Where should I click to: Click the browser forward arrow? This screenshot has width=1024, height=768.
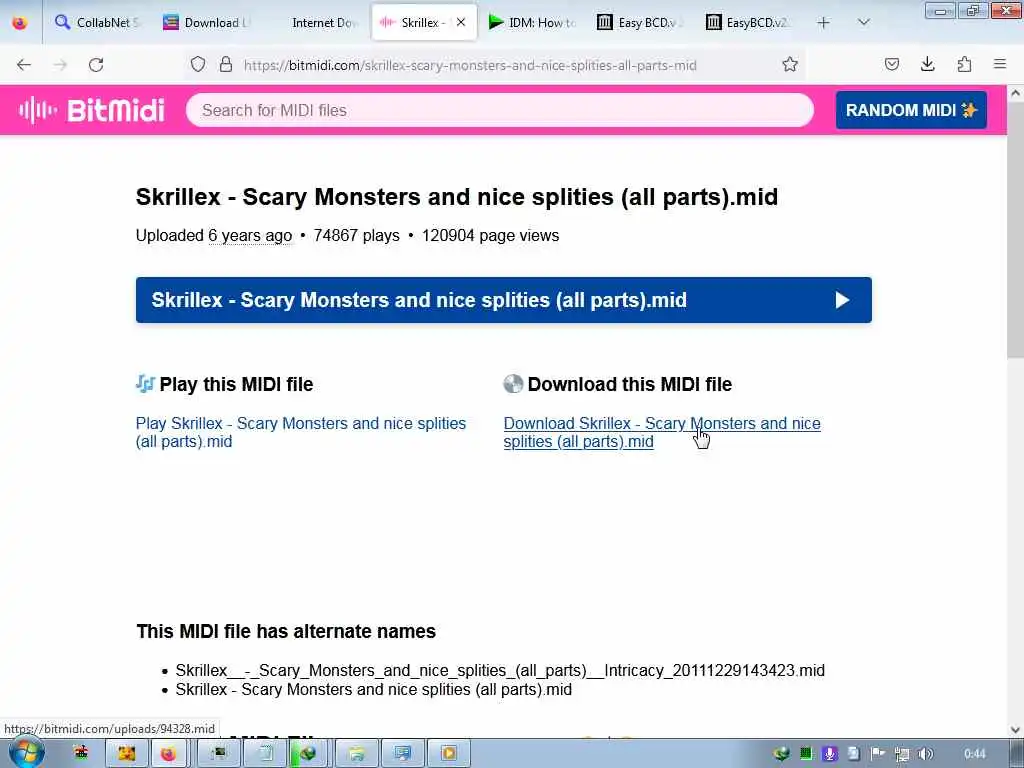tap(60, 65)
